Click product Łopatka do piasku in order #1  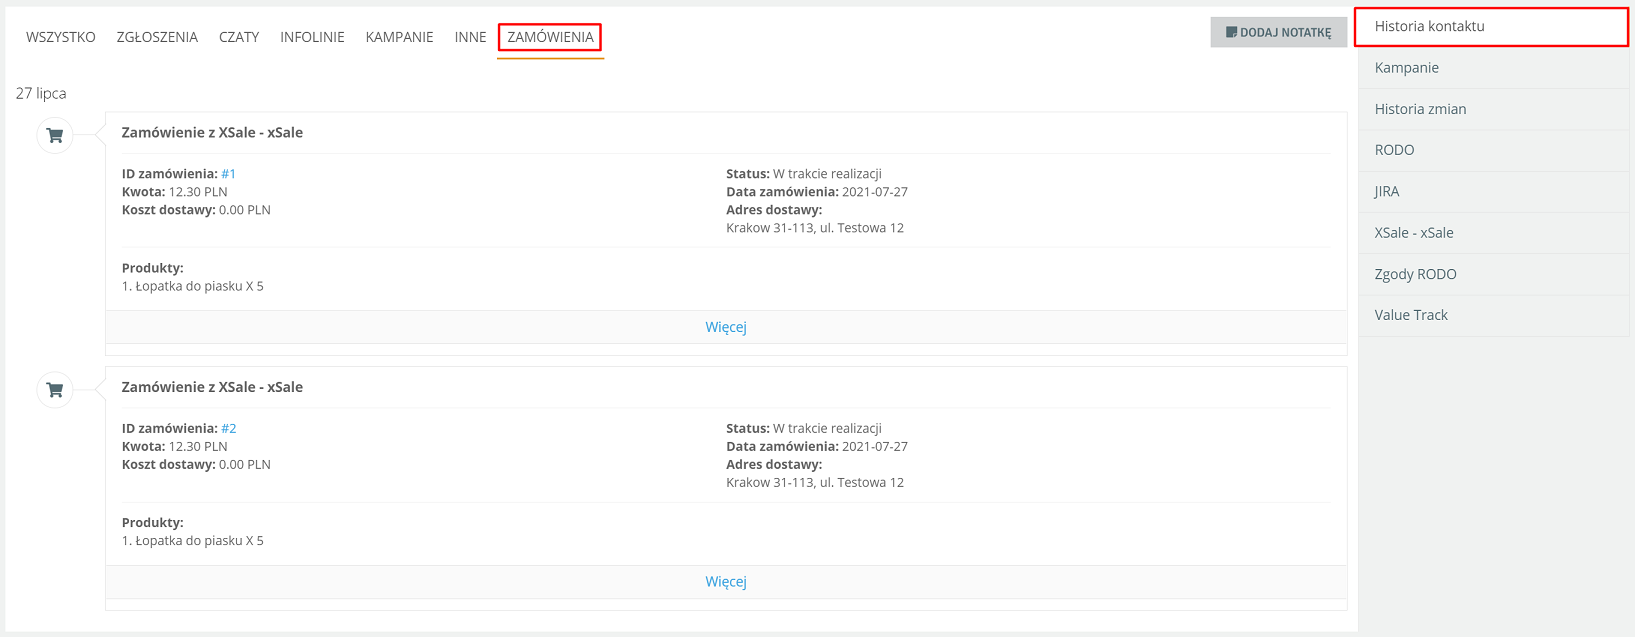pos(193,286)
